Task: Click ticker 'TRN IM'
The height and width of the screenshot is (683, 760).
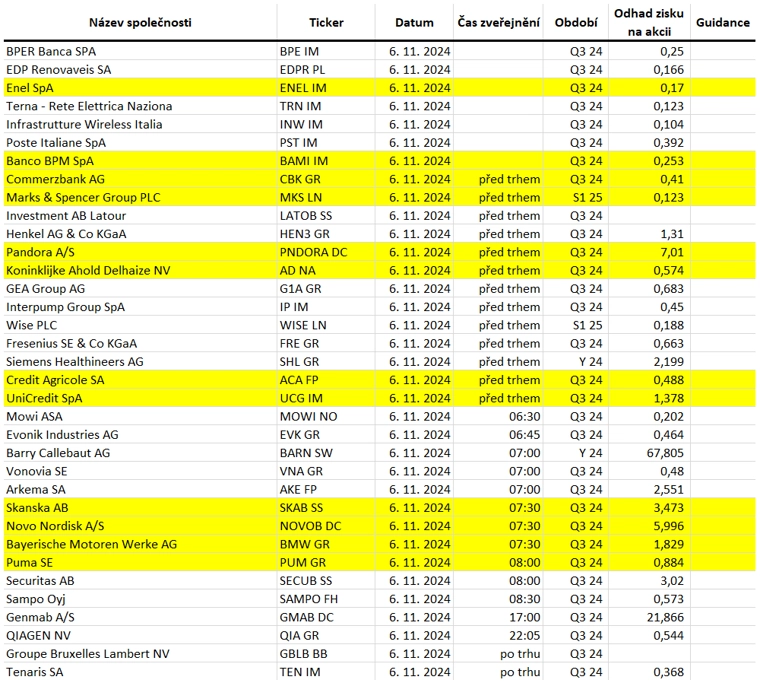Action: (x=301, y=106)
